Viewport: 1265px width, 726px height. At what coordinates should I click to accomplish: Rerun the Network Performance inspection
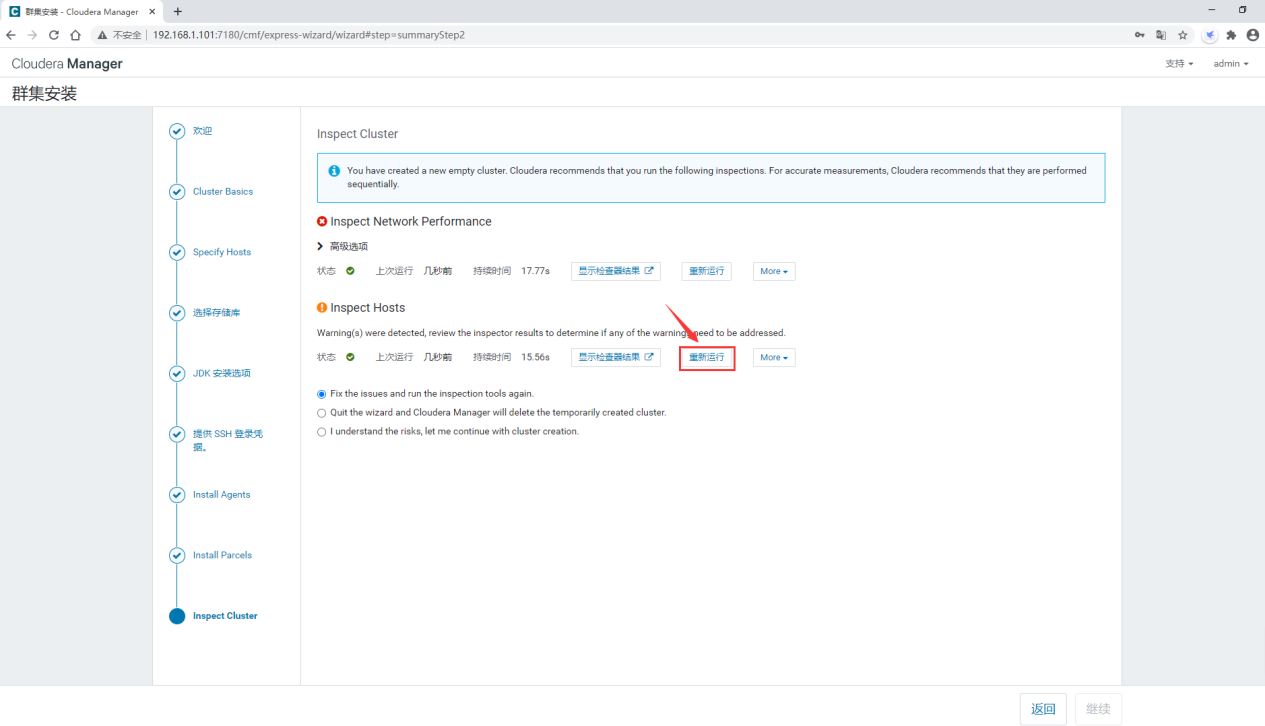pos(707,271)
